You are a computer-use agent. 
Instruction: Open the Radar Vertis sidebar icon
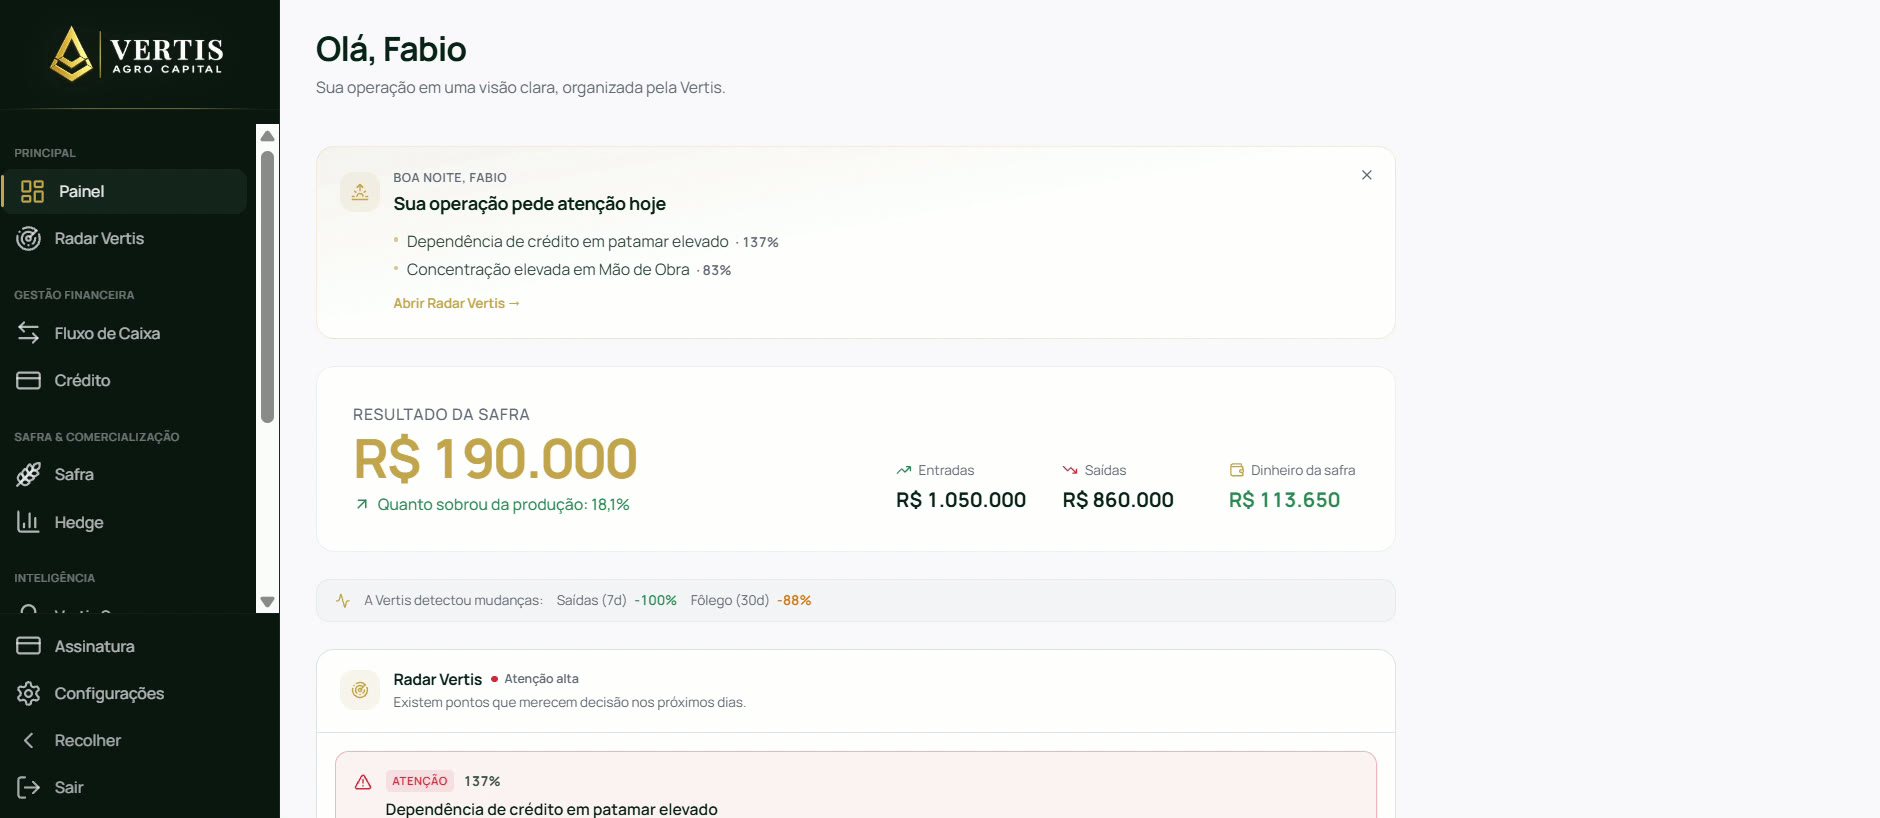point(29,238)
